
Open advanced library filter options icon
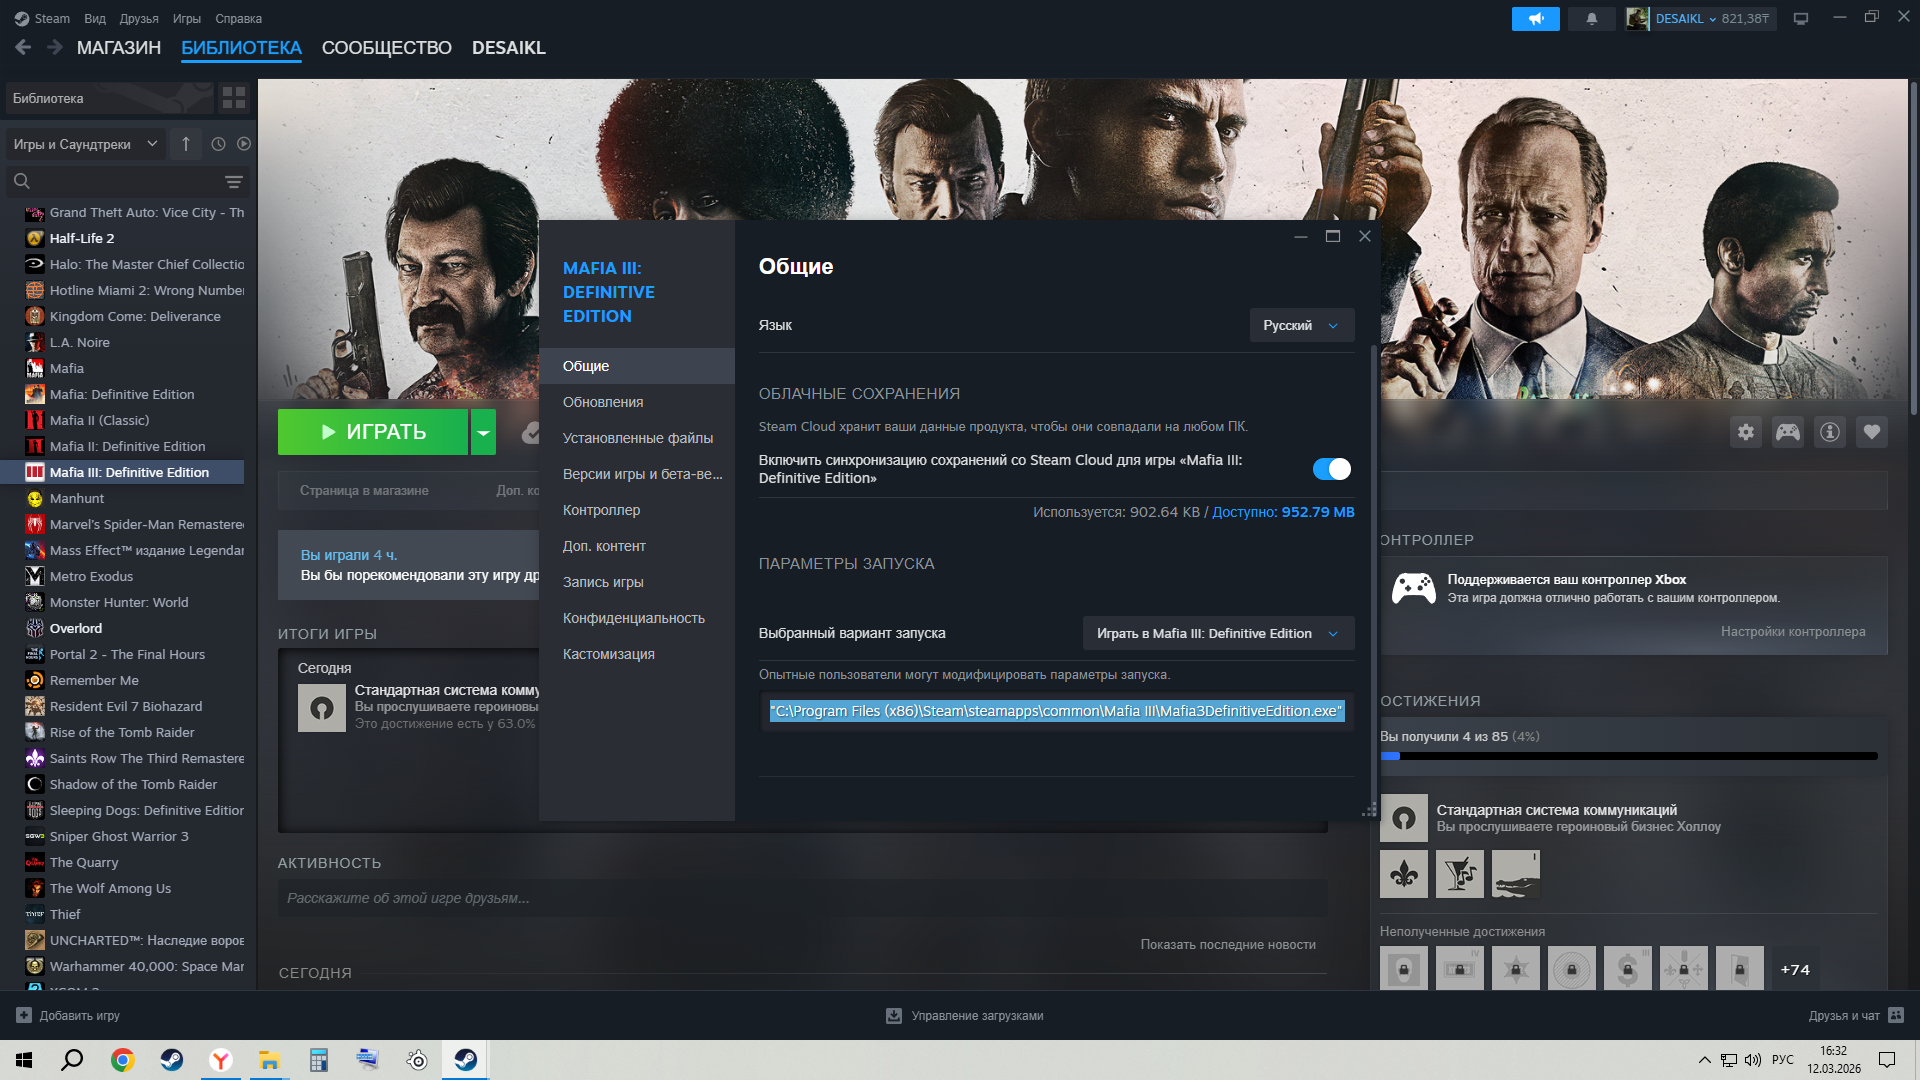(x=234, y=182)
